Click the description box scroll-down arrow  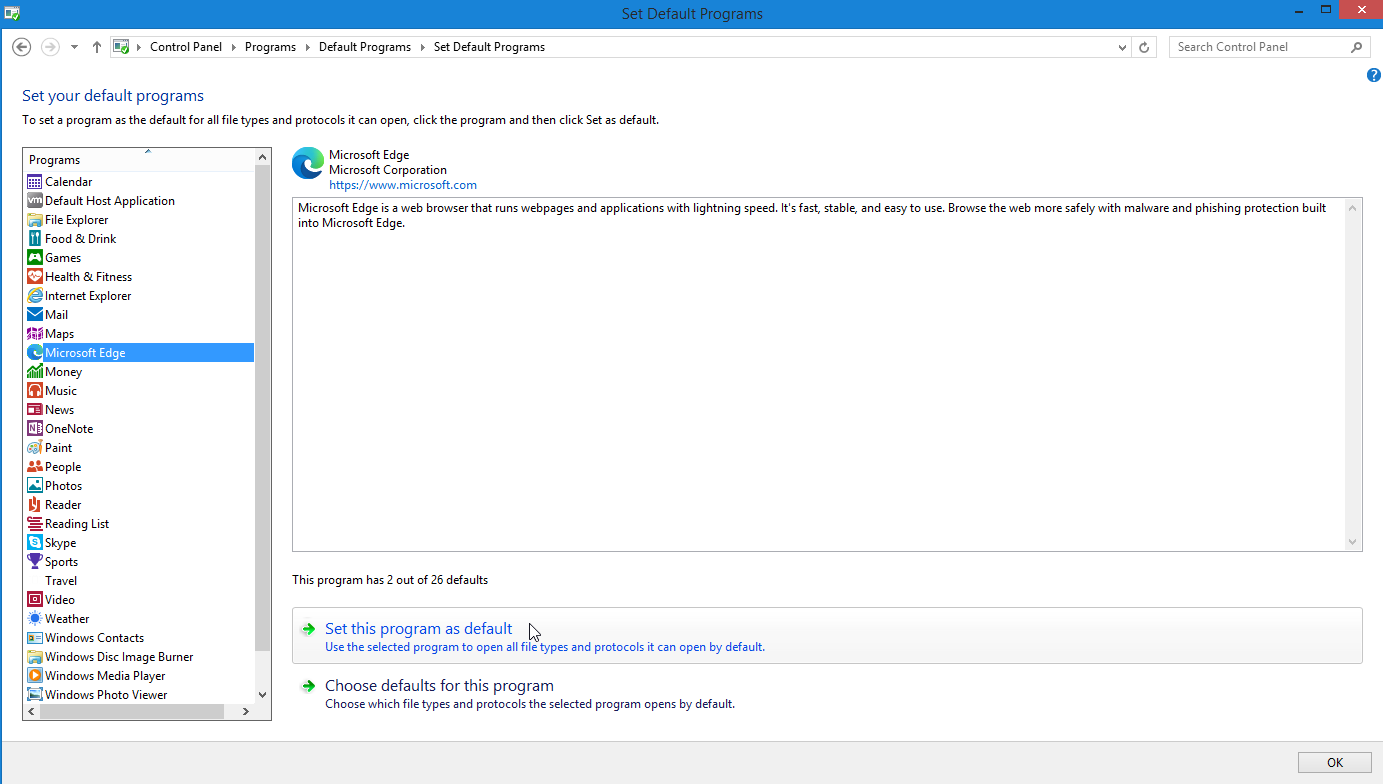(x=1353, y=542)
